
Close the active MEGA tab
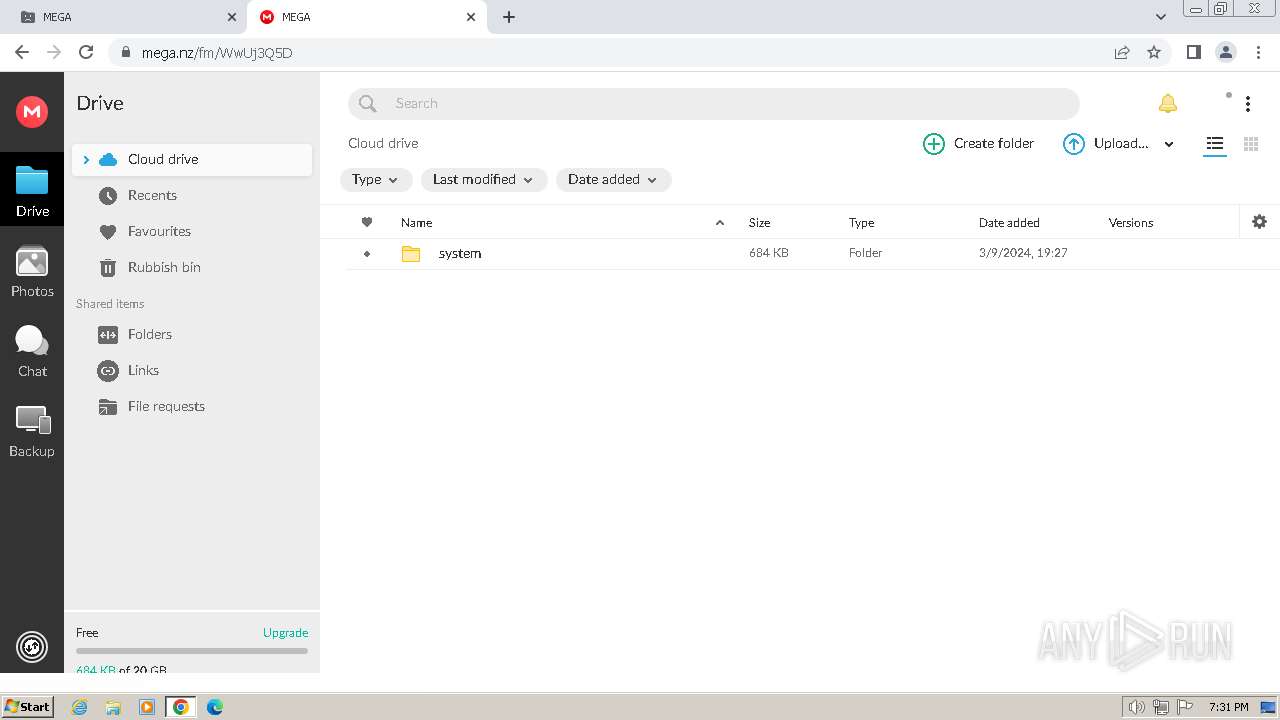coord(471,17)
